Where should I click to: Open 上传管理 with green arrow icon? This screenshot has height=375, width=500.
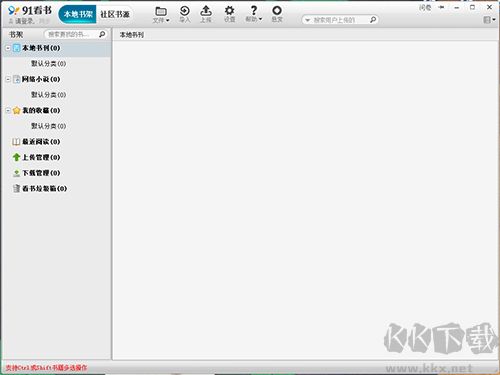click(x=36, y=157)
